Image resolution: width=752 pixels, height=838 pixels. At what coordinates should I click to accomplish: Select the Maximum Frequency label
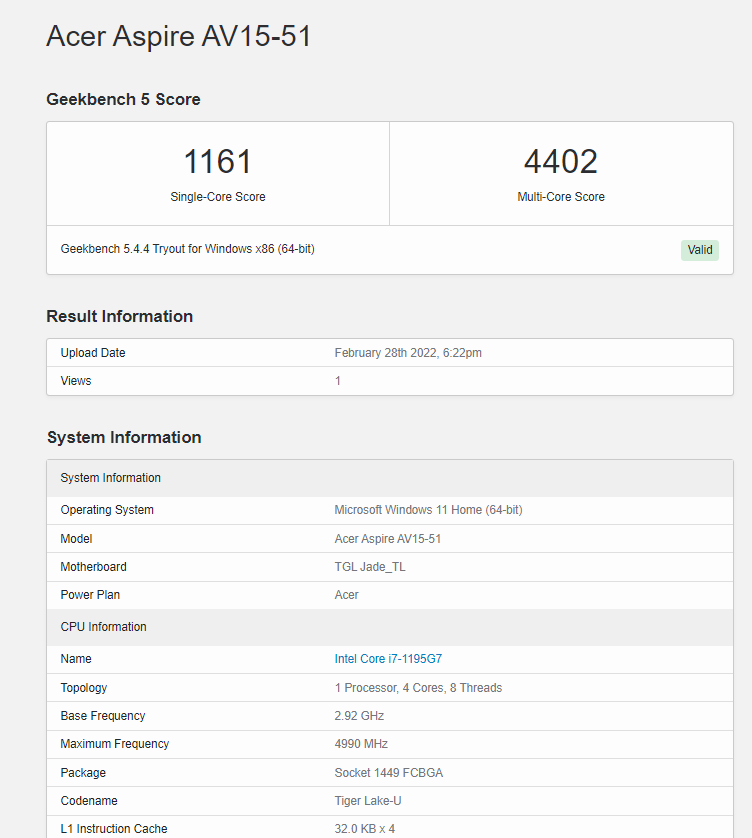114,744
